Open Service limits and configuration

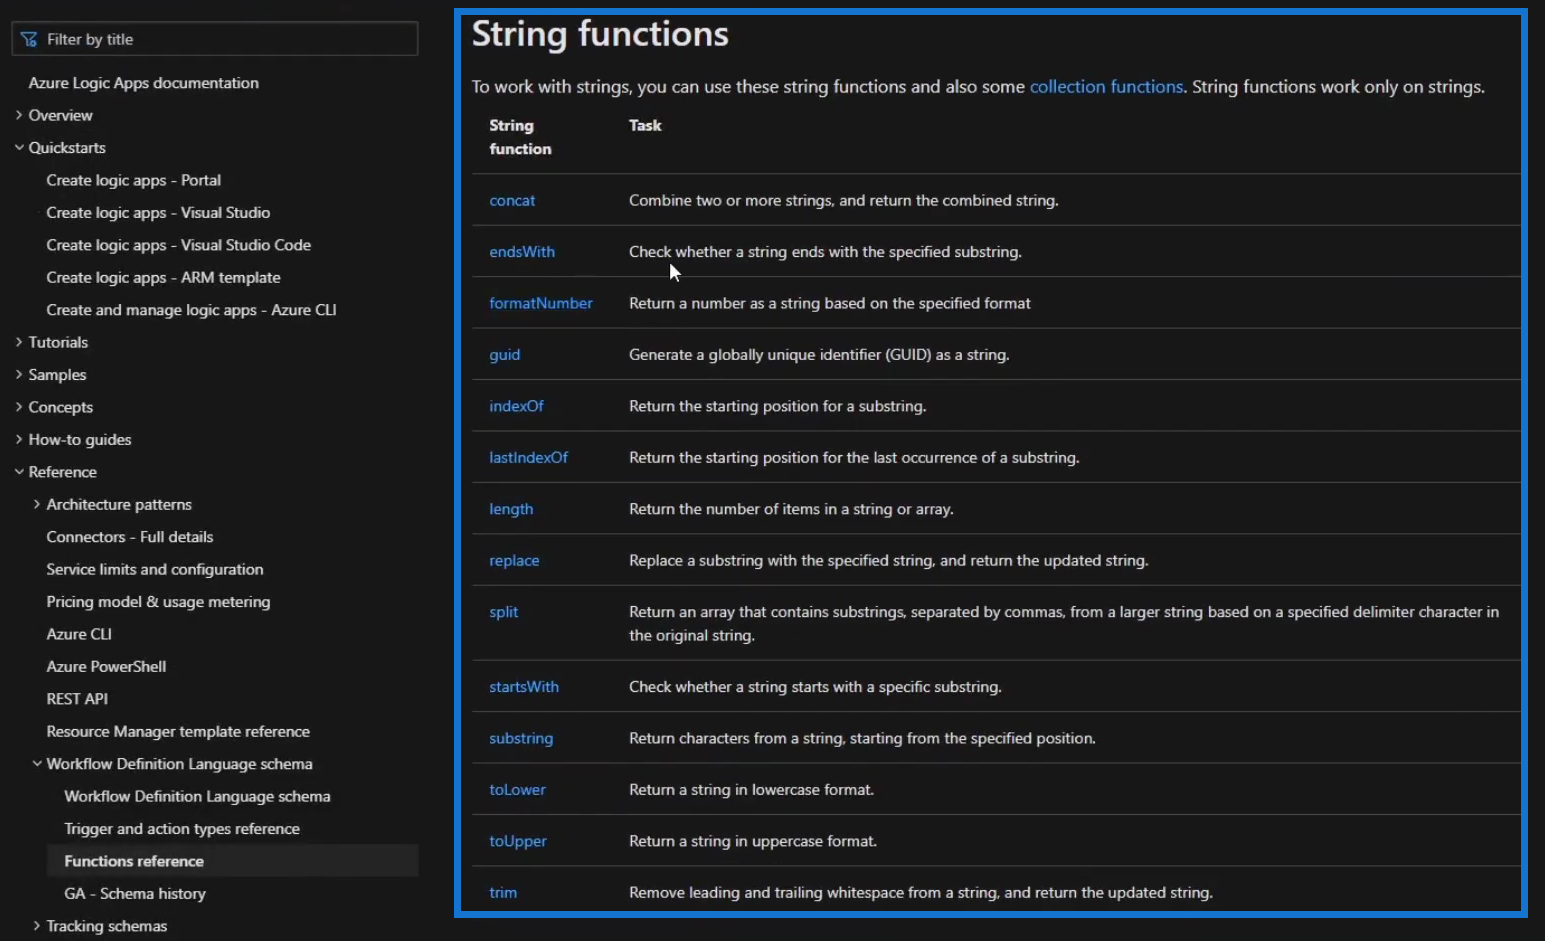pyautogui.click(x=155, y=569)
